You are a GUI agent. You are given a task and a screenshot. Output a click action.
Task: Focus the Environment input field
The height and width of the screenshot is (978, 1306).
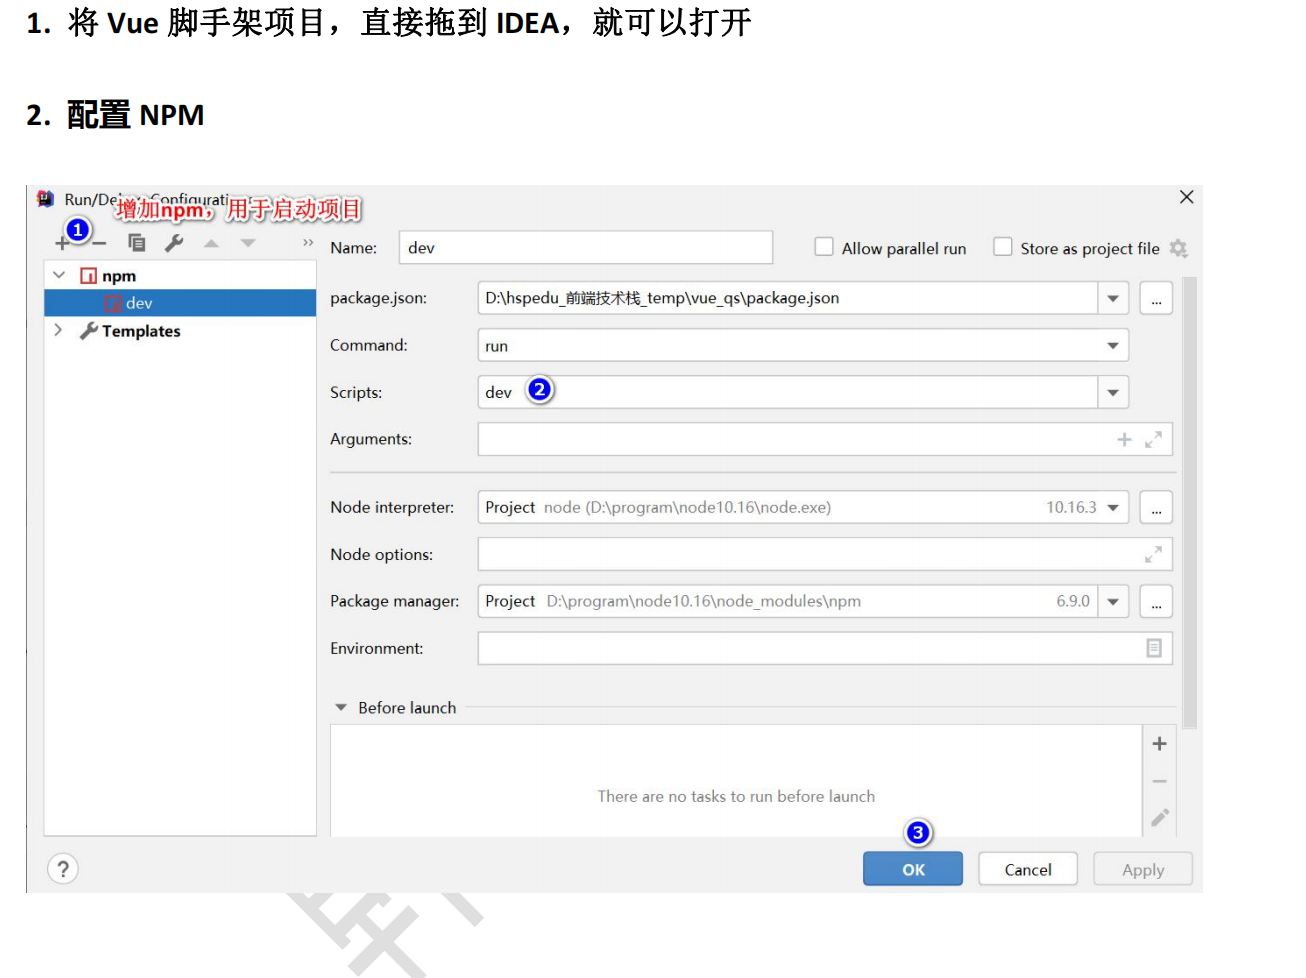click(x=825, y=648)
